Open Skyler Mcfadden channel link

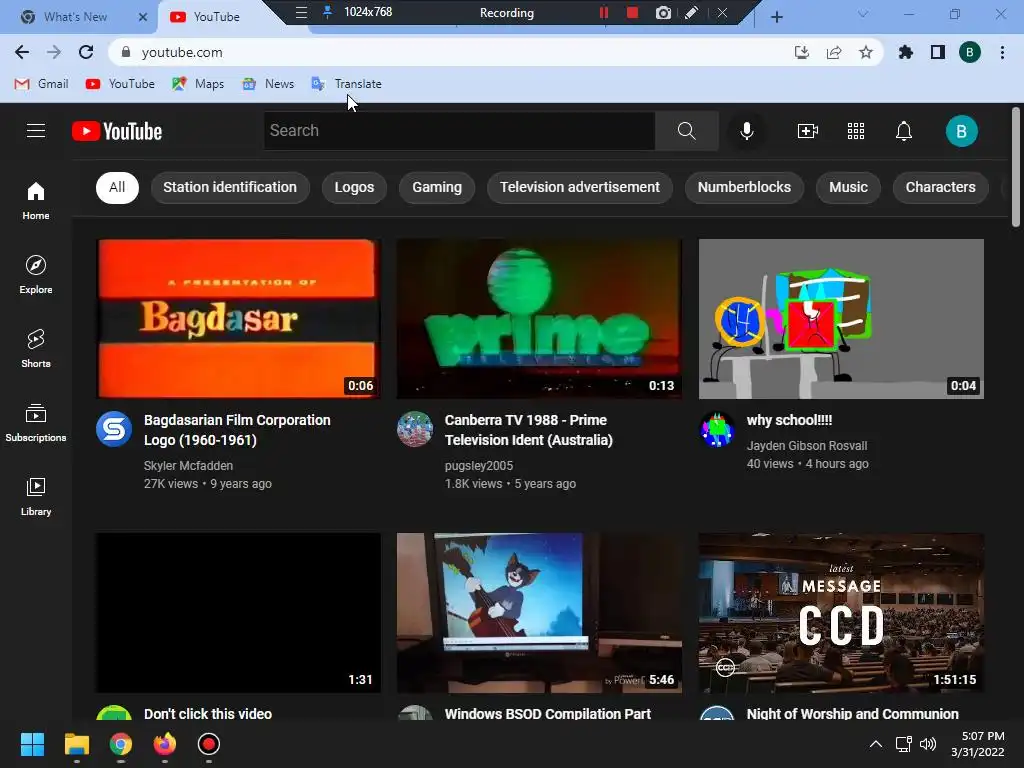pos(188,466)
